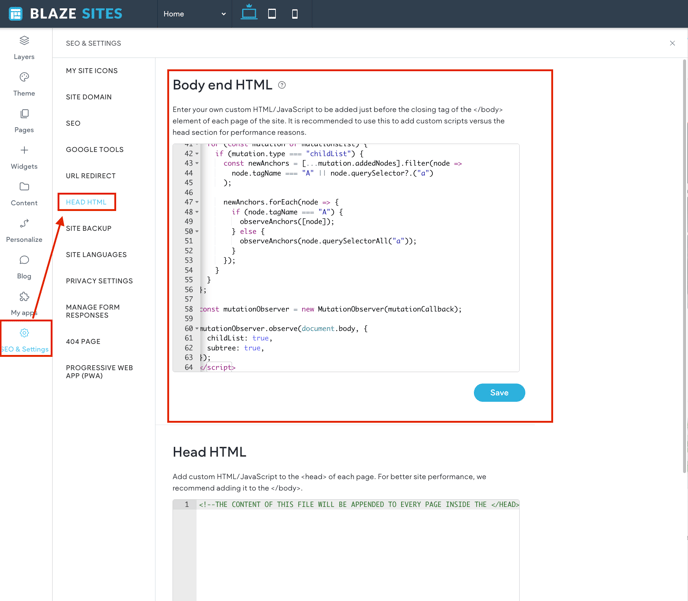Switch to tablet preview

tap(272, 14)
